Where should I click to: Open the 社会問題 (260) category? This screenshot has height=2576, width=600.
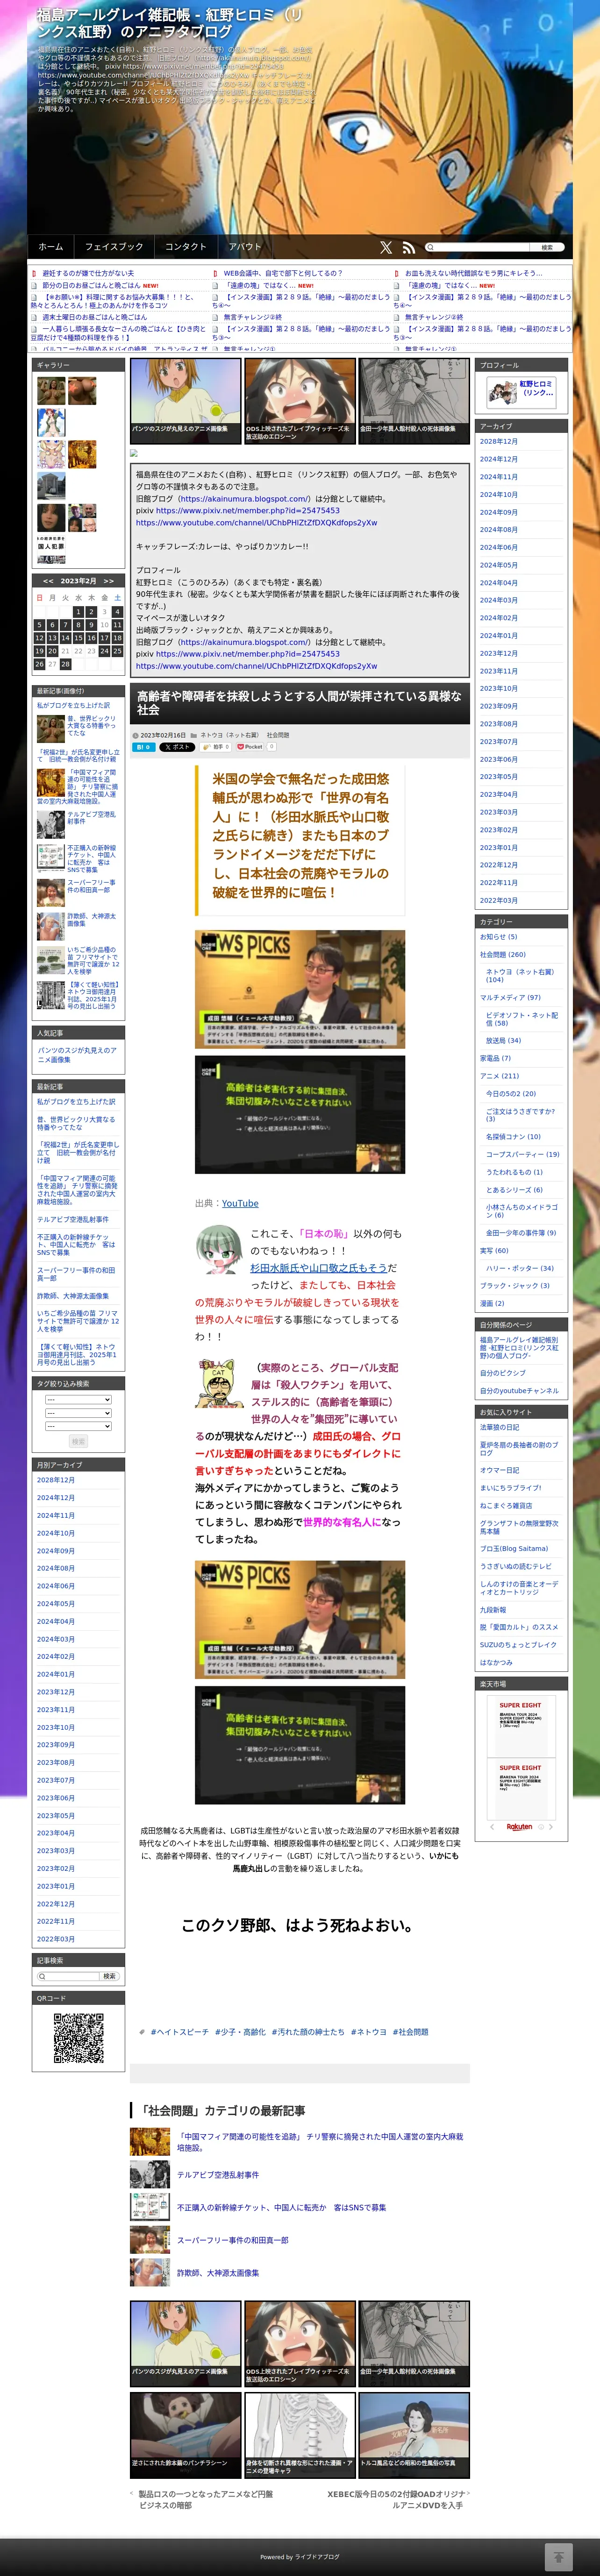(x=502, y=954)
